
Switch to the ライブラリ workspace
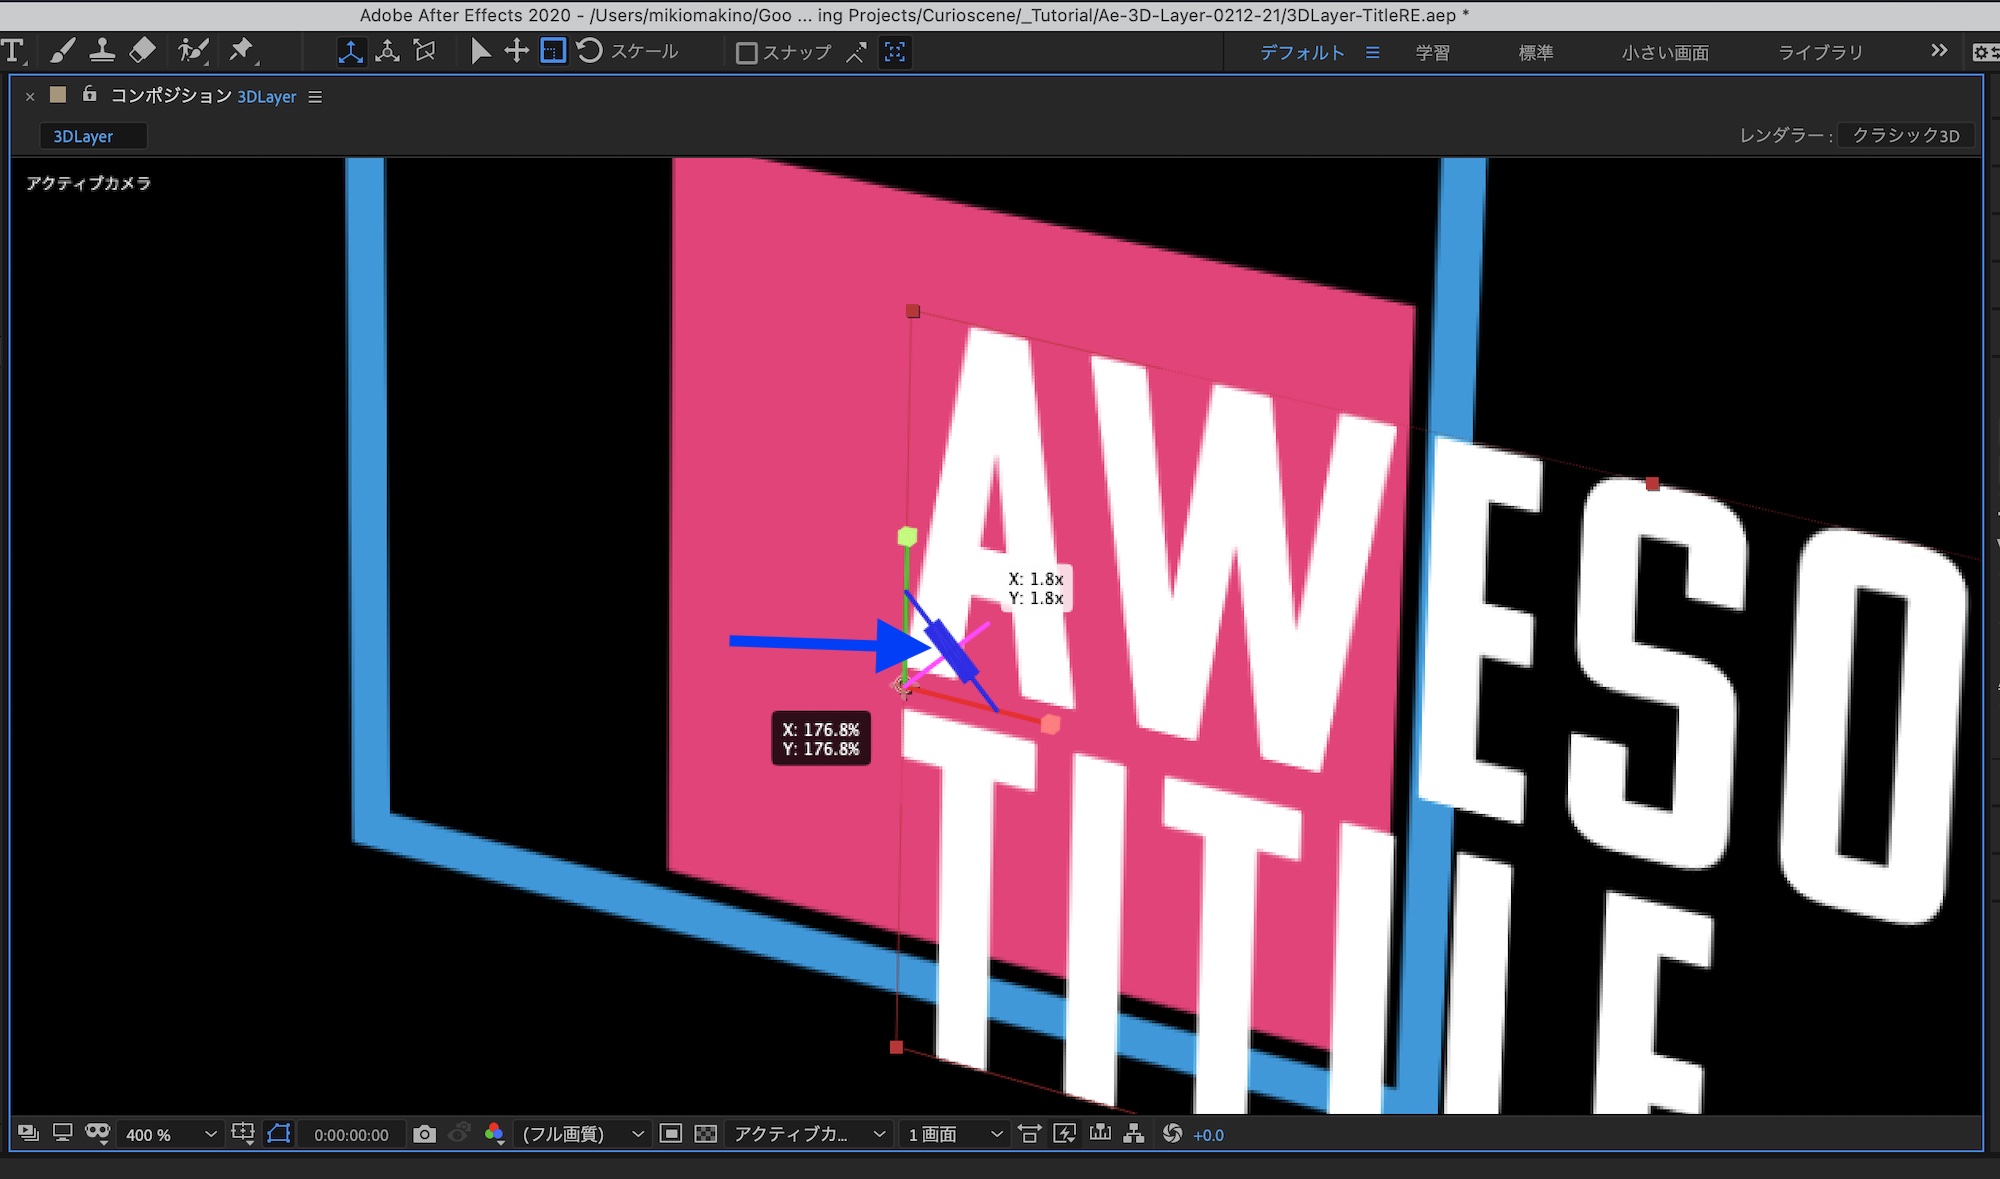pyautogui.click(x=1820, y=53)
